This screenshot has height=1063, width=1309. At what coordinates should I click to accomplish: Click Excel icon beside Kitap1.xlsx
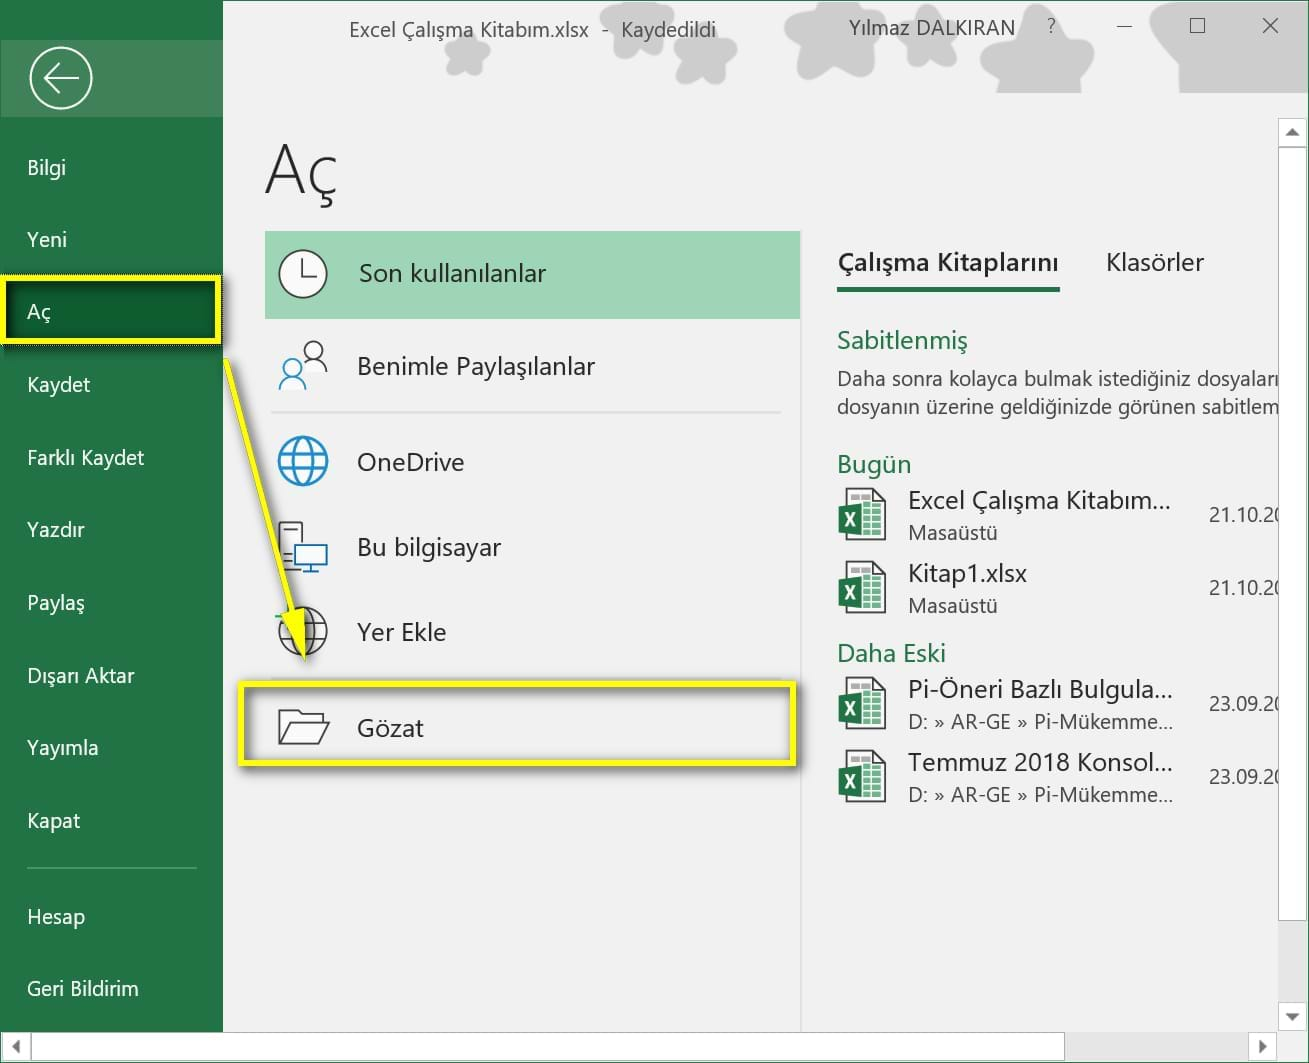pyautogui.click(x=861, y=587)
